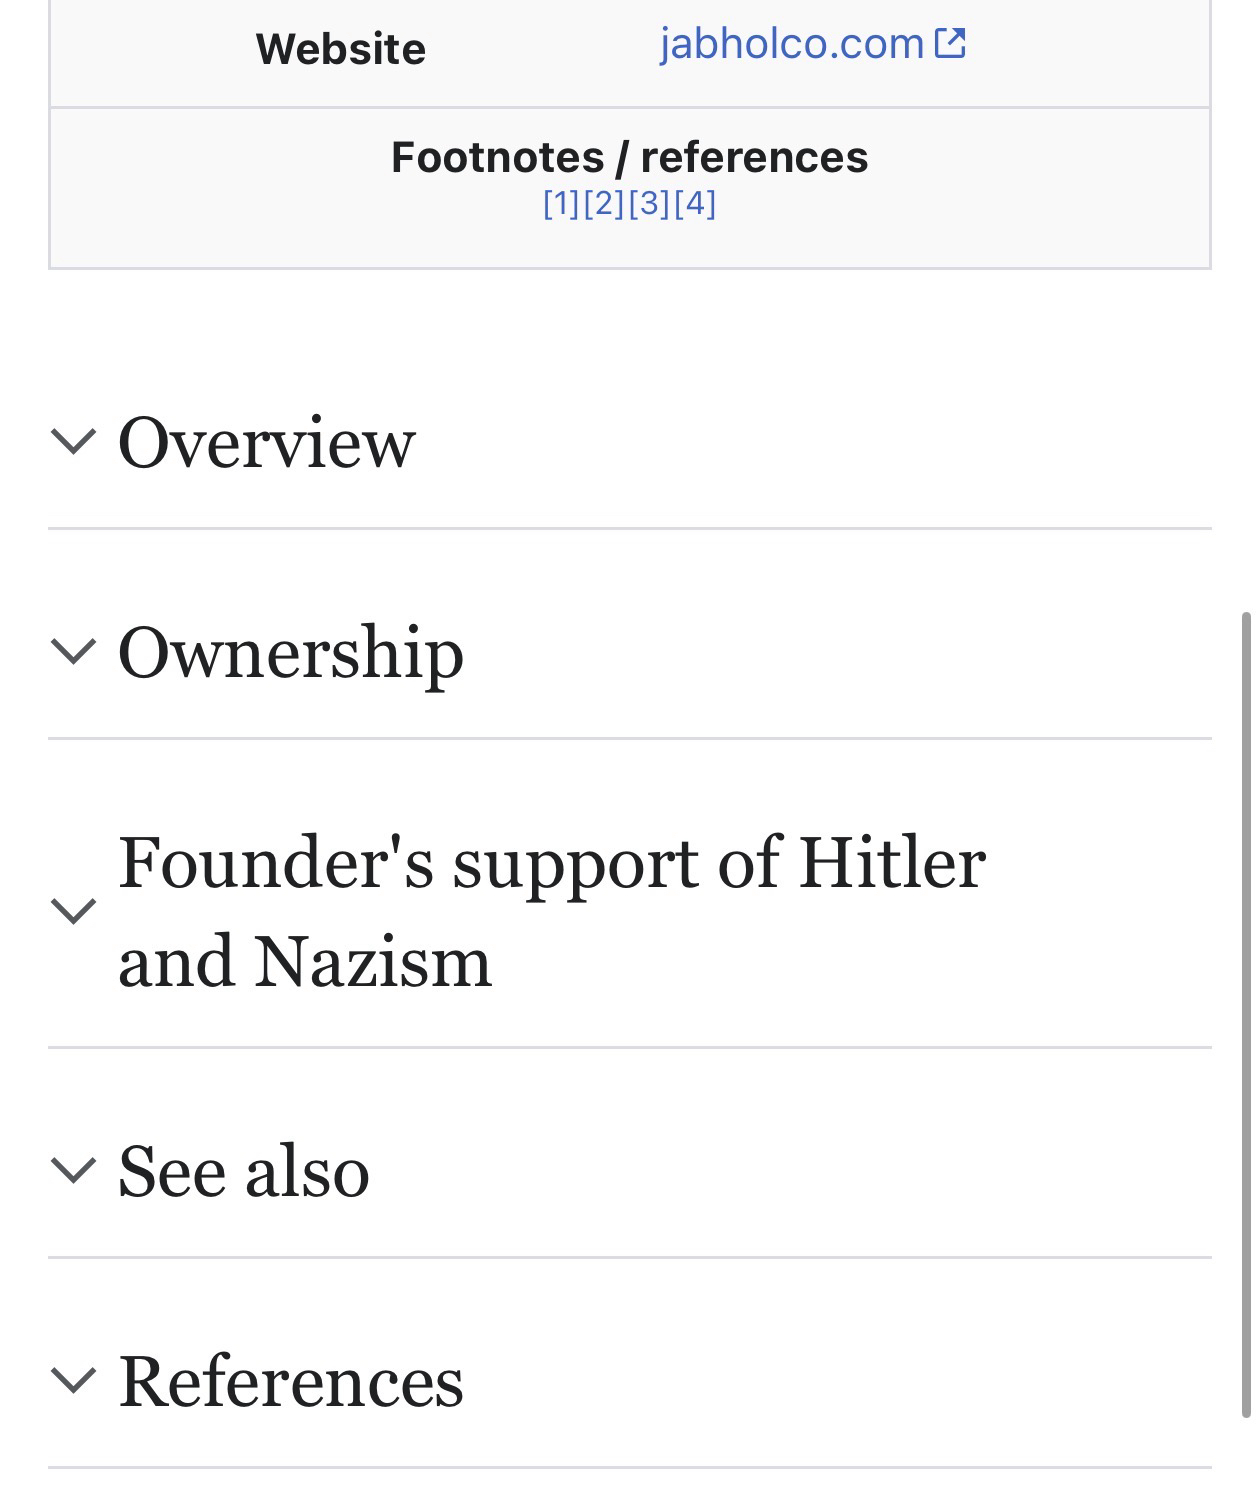Image resolution: width=1260 pixels, height=1503 pixels.
Task: Tap the References heading text
Action: (290, 1381)
